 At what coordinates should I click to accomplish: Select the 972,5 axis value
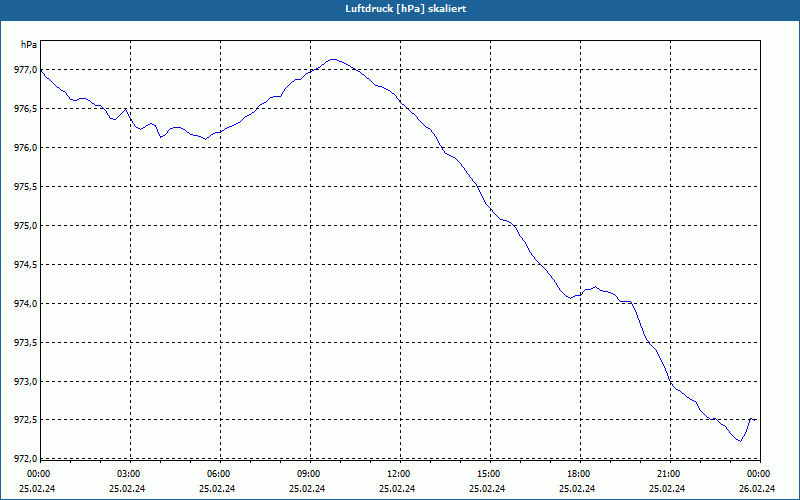(x=25, y=420)
